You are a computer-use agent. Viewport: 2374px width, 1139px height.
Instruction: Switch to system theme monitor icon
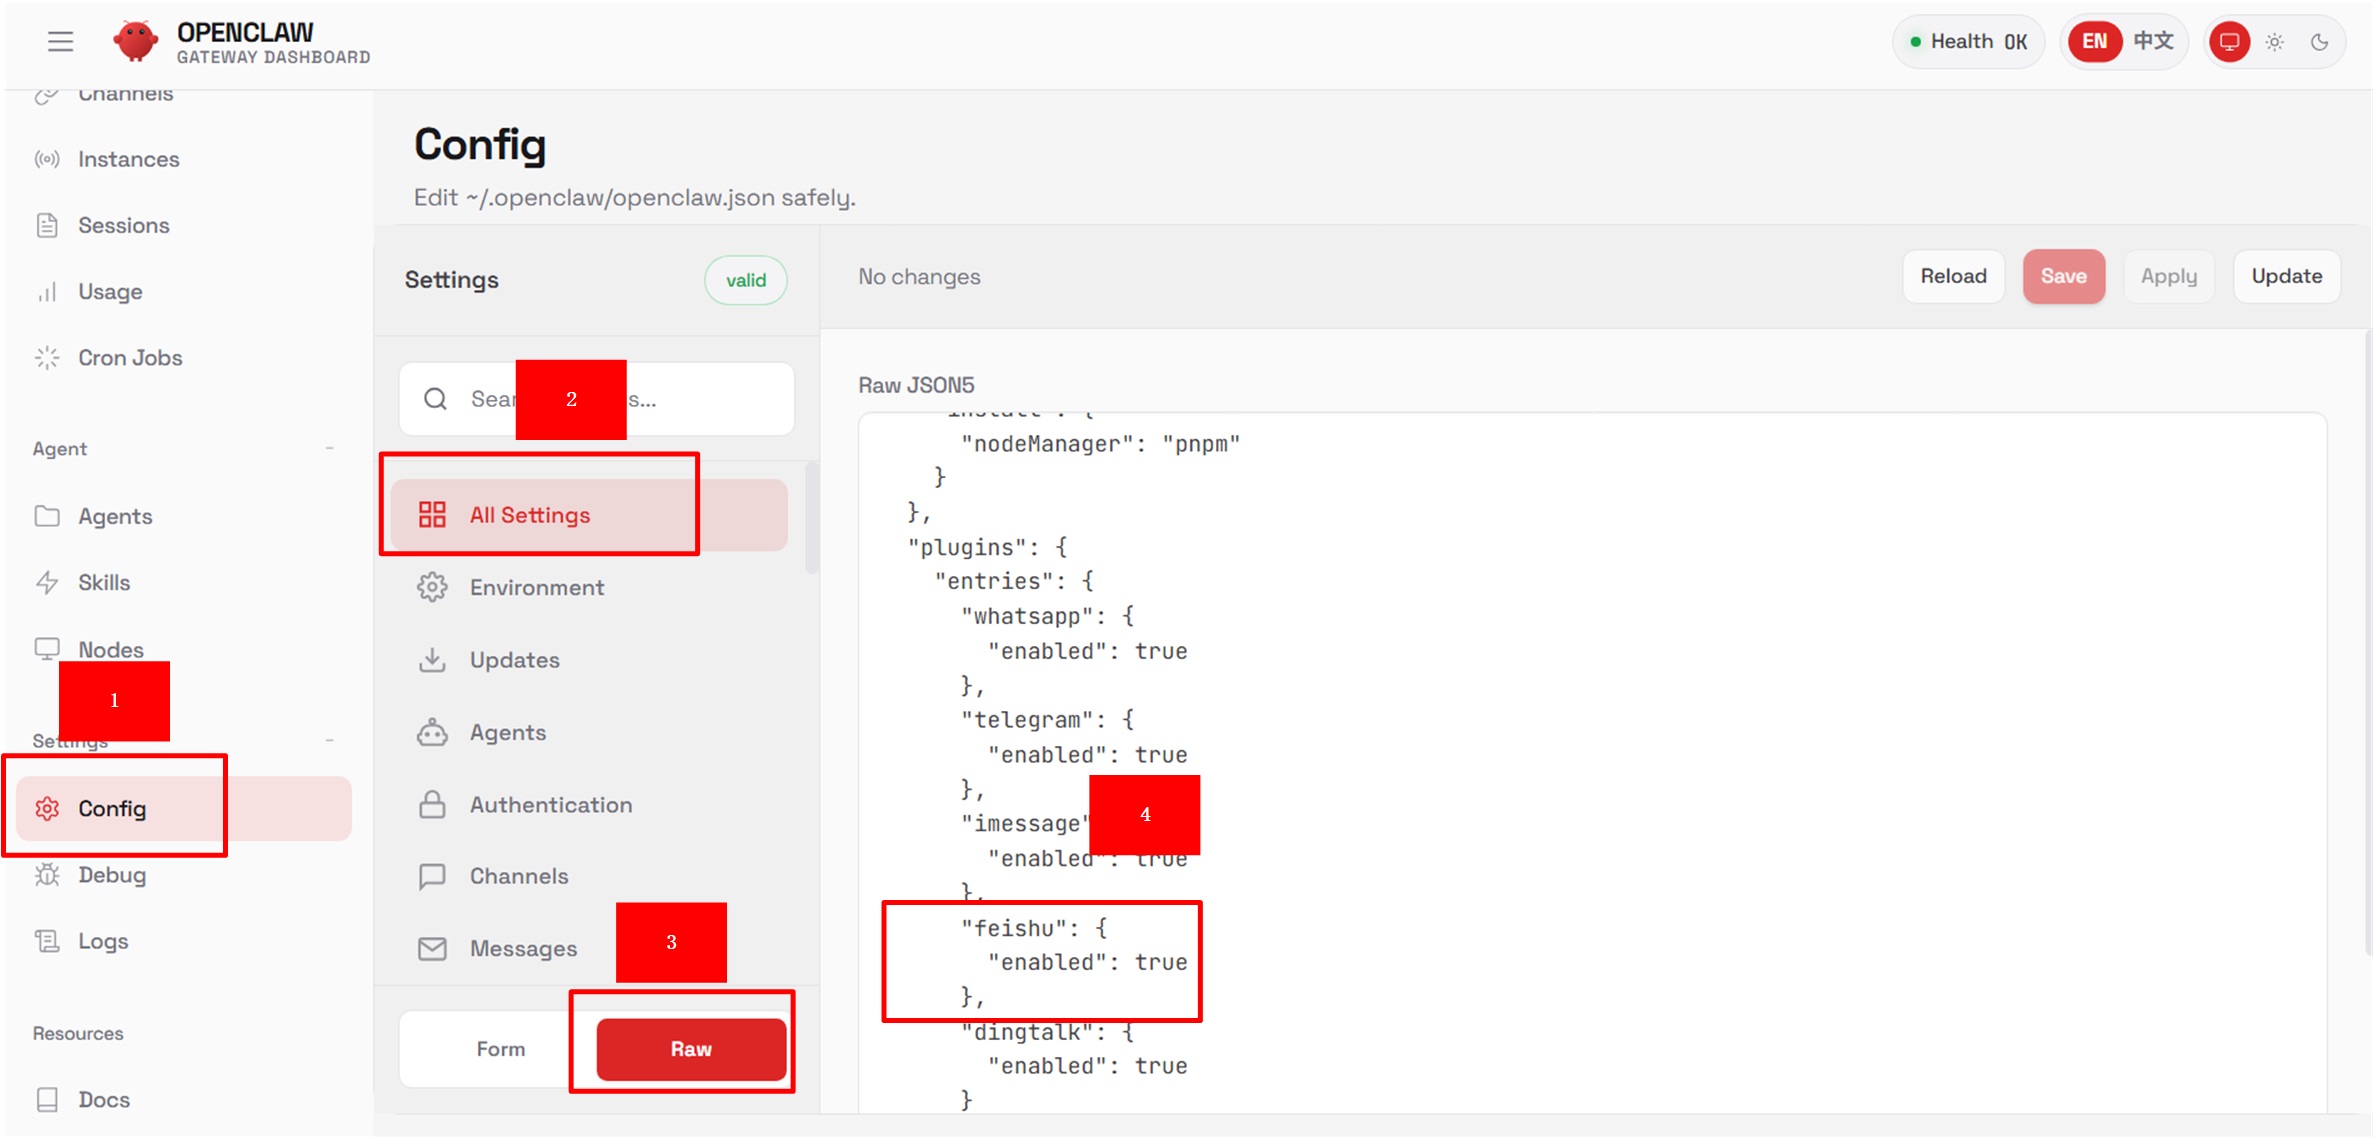pos(2229,42)
